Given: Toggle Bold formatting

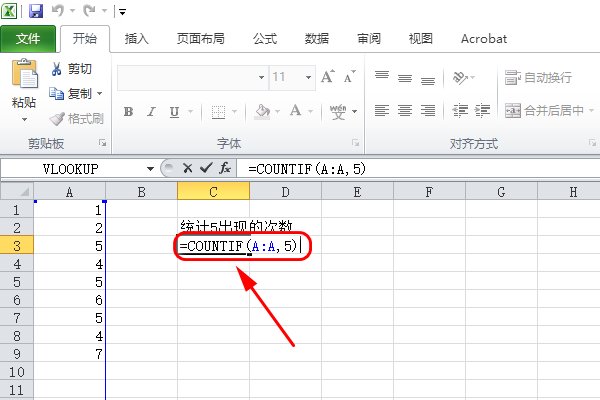Looking at the screenshot, I should point(129,112).
